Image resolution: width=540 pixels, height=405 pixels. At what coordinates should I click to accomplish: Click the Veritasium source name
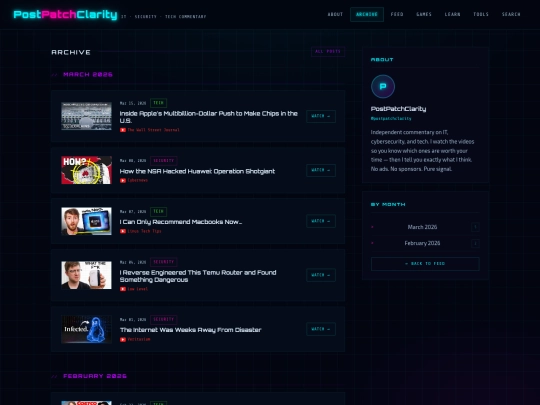pos(139,340)
